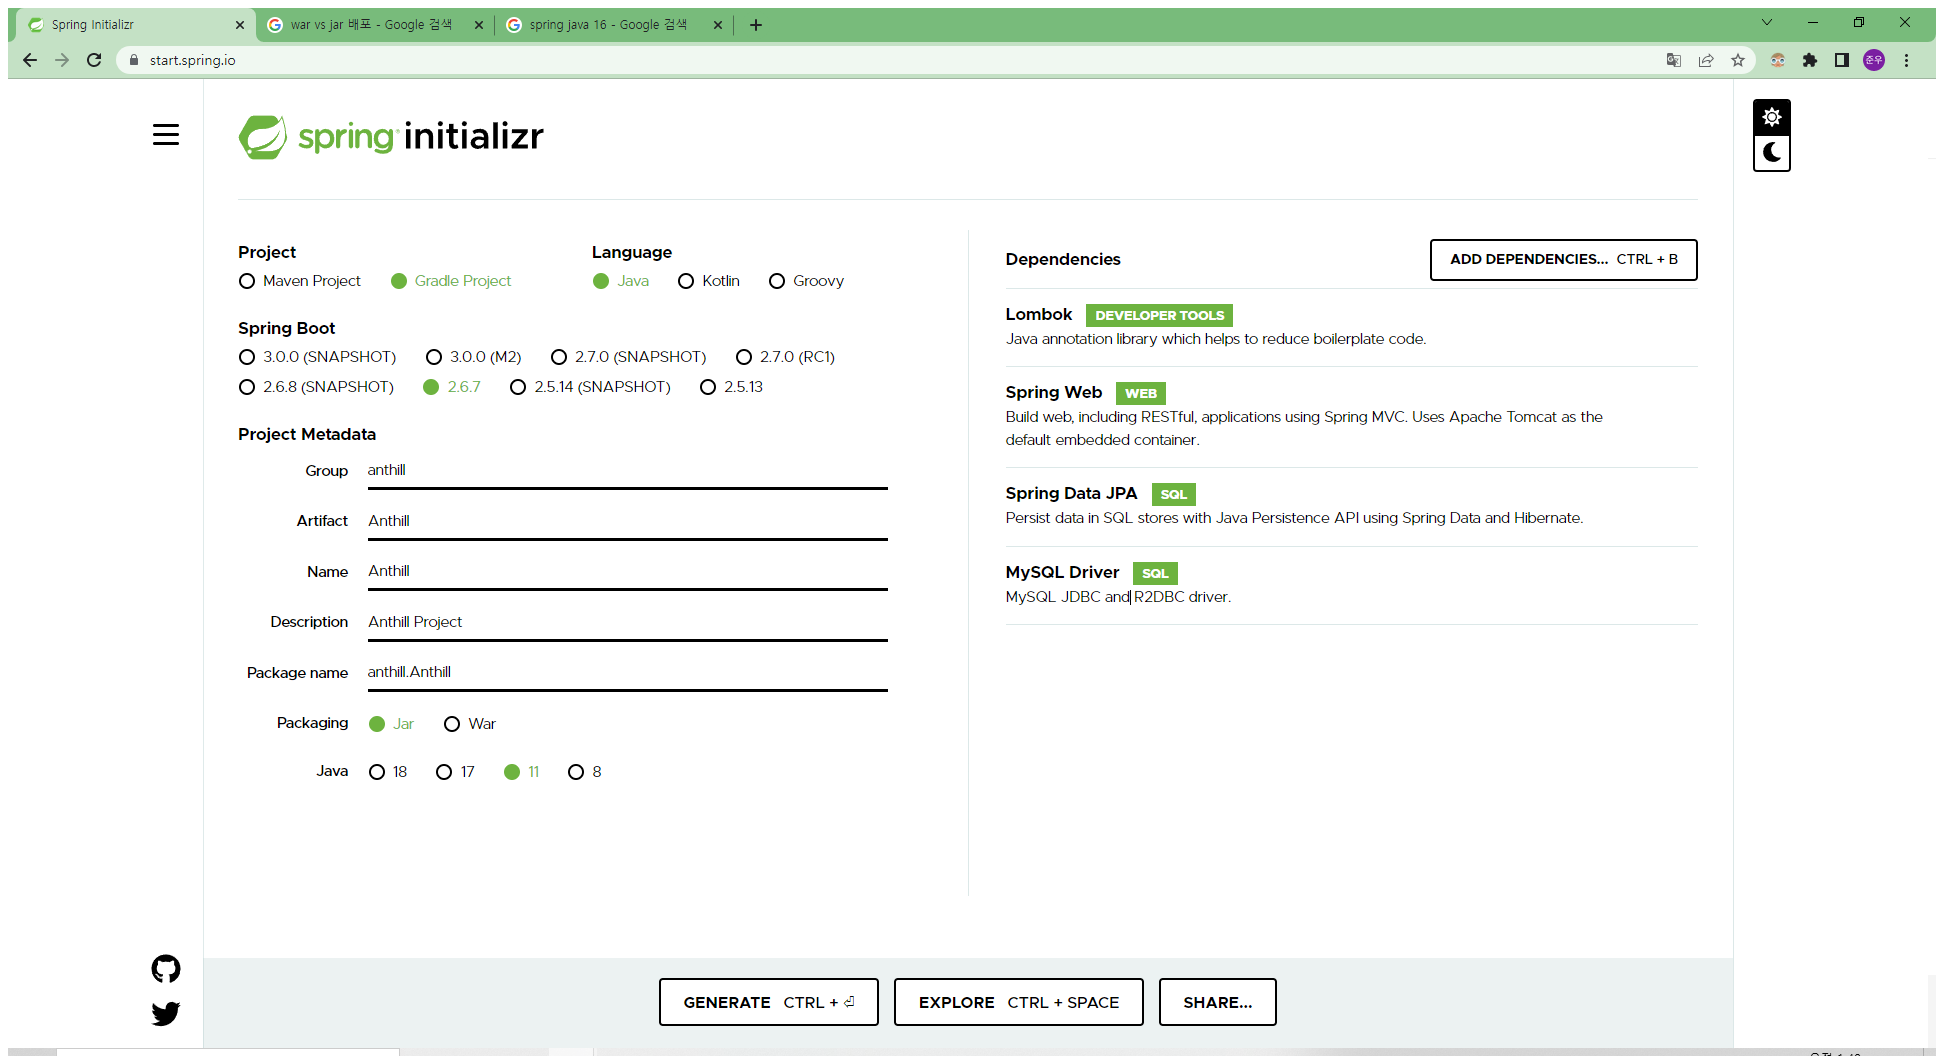Select Spring Boot 3.0.0 (SNAPSHOT)
Viewport: 1936px width, 1056px height.
click(x=318, y=357)
